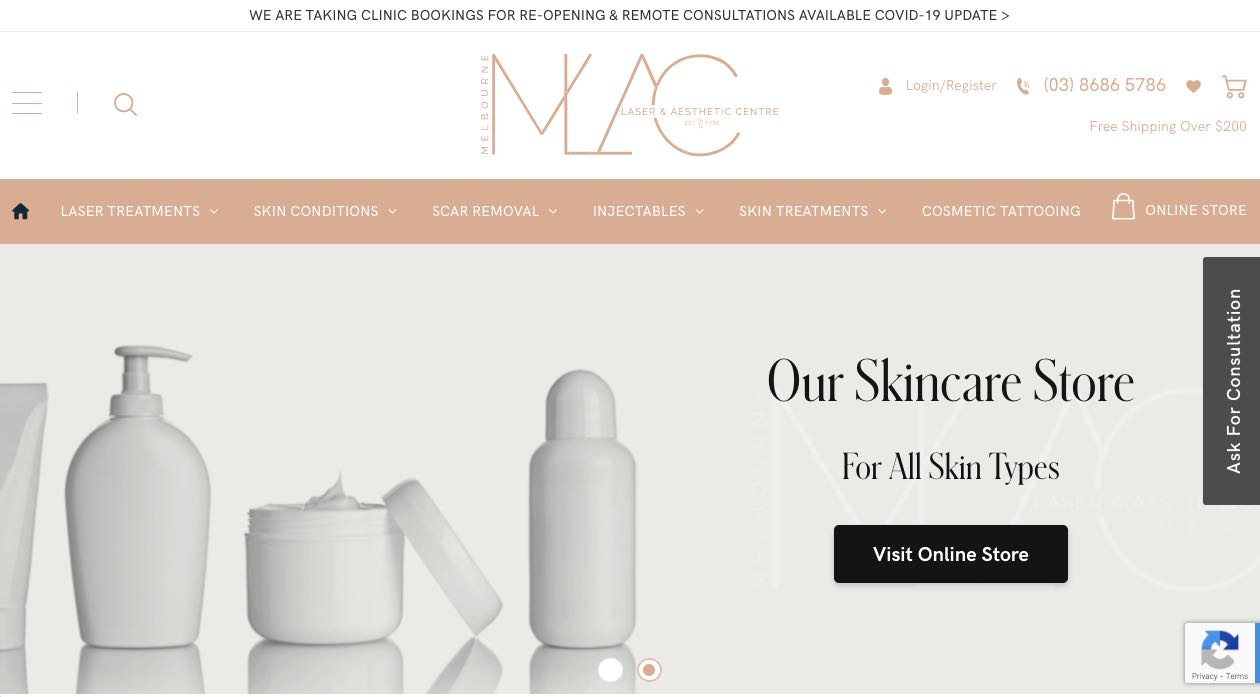
Task: Open the hamburger menu icon
Action: (x=27, y=103)
